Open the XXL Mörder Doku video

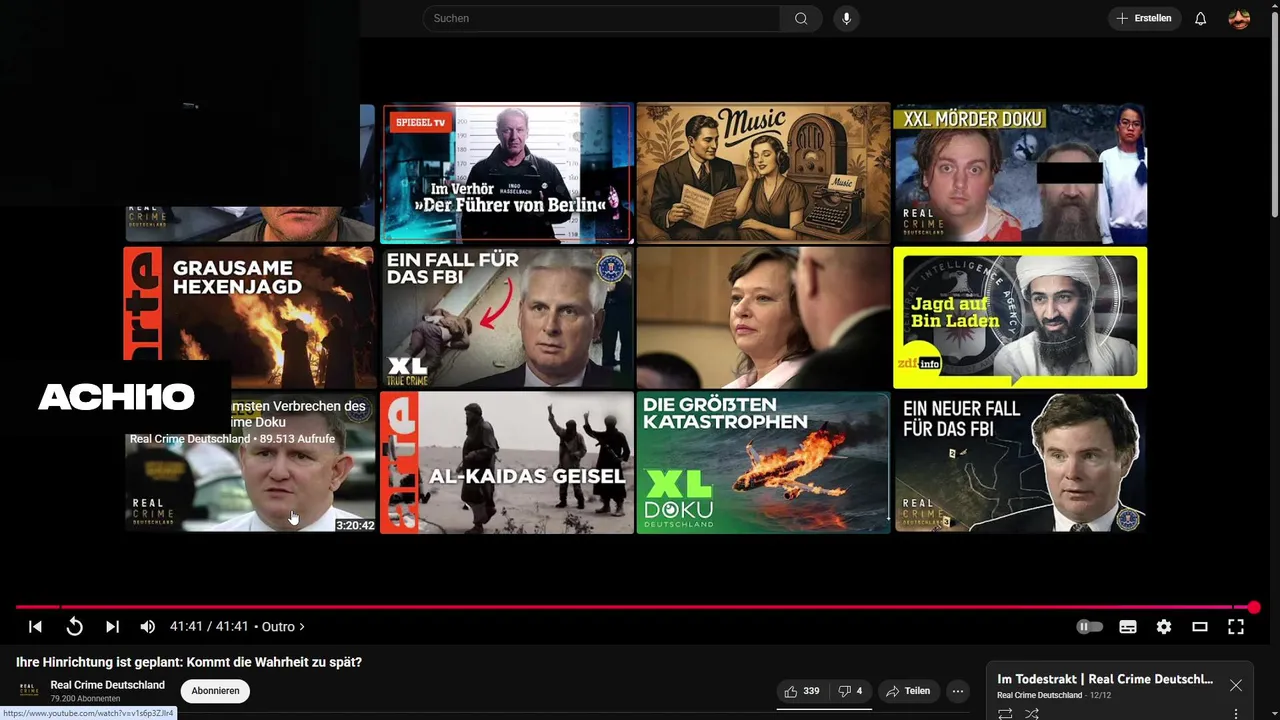coord(1020,173)
